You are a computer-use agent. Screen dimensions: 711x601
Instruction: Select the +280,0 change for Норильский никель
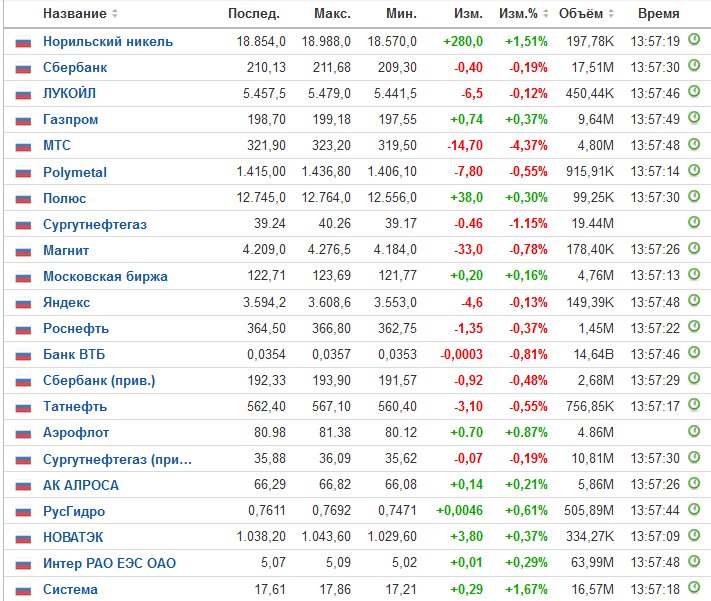click(463, 42)
